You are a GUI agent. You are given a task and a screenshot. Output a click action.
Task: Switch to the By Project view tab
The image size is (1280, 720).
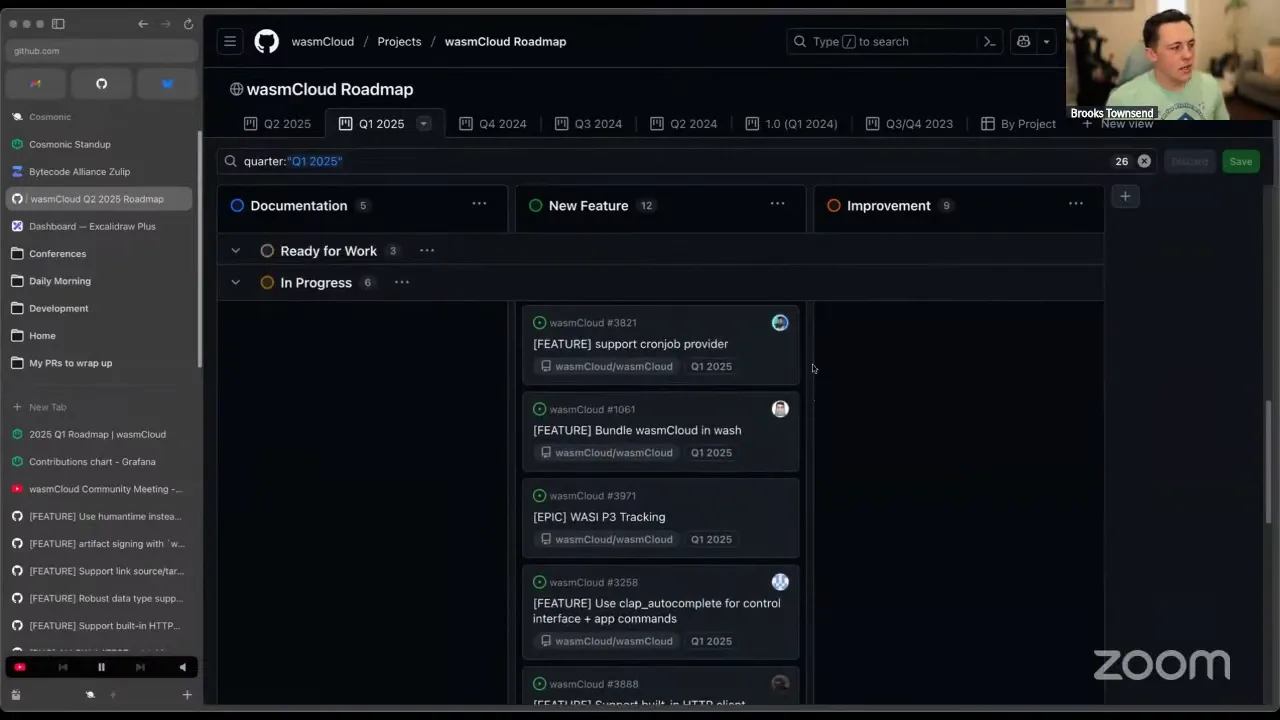(1018, 124)
